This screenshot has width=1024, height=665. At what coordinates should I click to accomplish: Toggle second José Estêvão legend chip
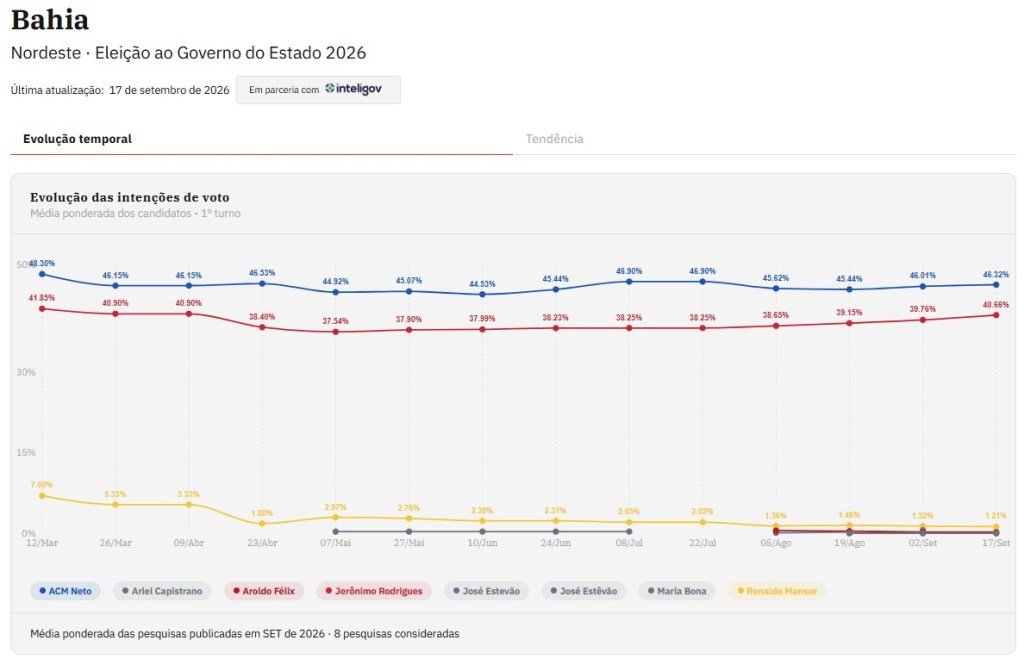583,591
